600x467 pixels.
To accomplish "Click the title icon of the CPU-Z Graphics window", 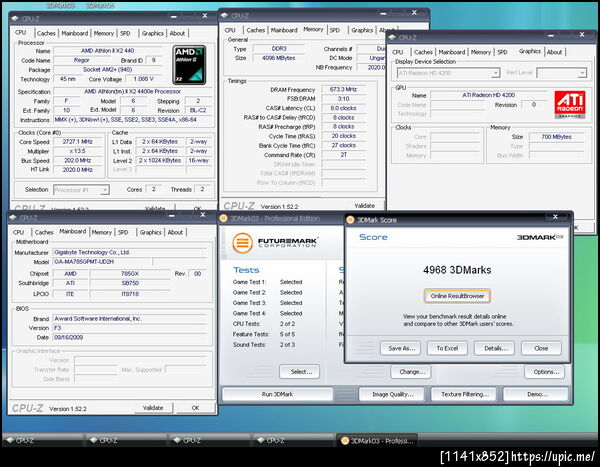I will (x=392, y=38).
